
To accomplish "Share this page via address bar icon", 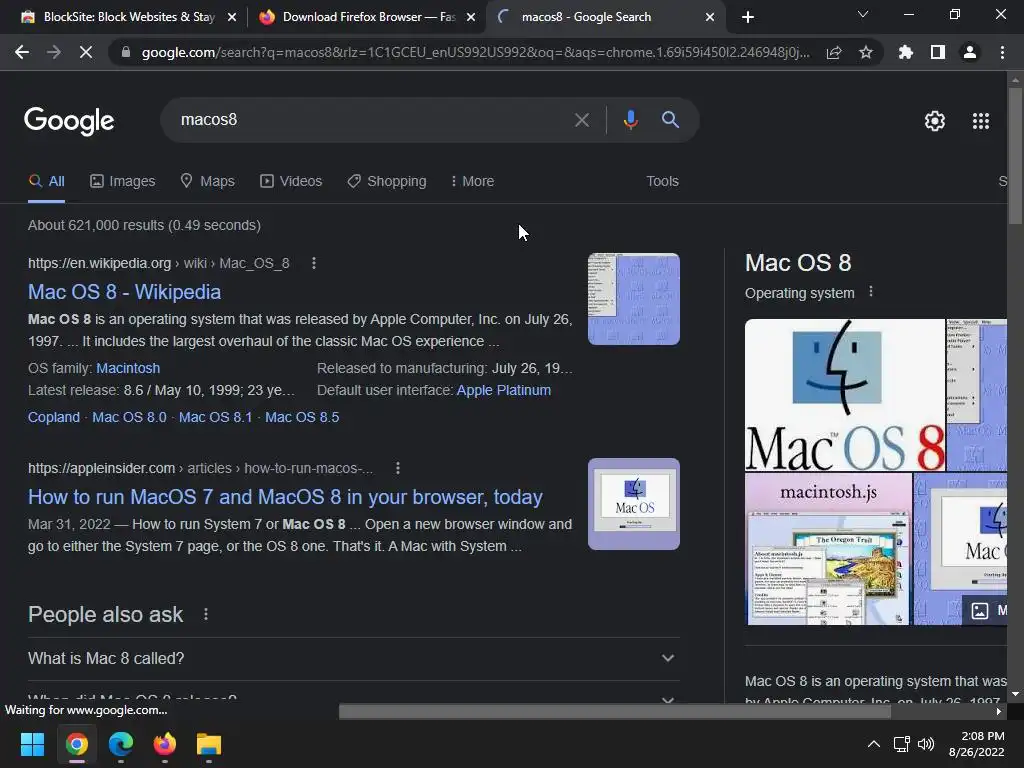I will [834, 52].
